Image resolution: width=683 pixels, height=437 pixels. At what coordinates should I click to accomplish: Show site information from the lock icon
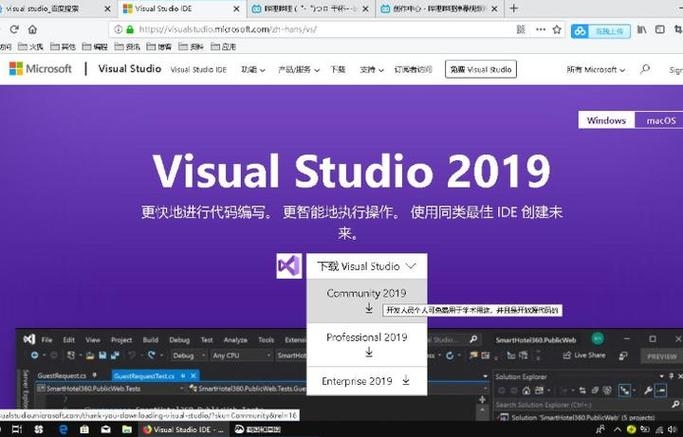130,30
